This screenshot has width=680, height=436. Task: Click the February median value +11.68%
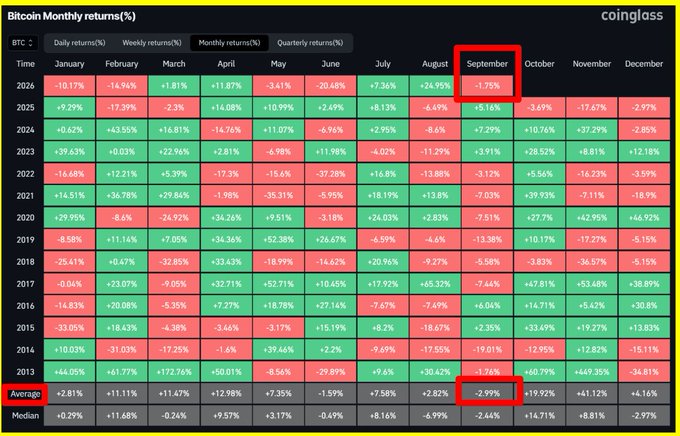pyautogui.click(x=121, y=416)
